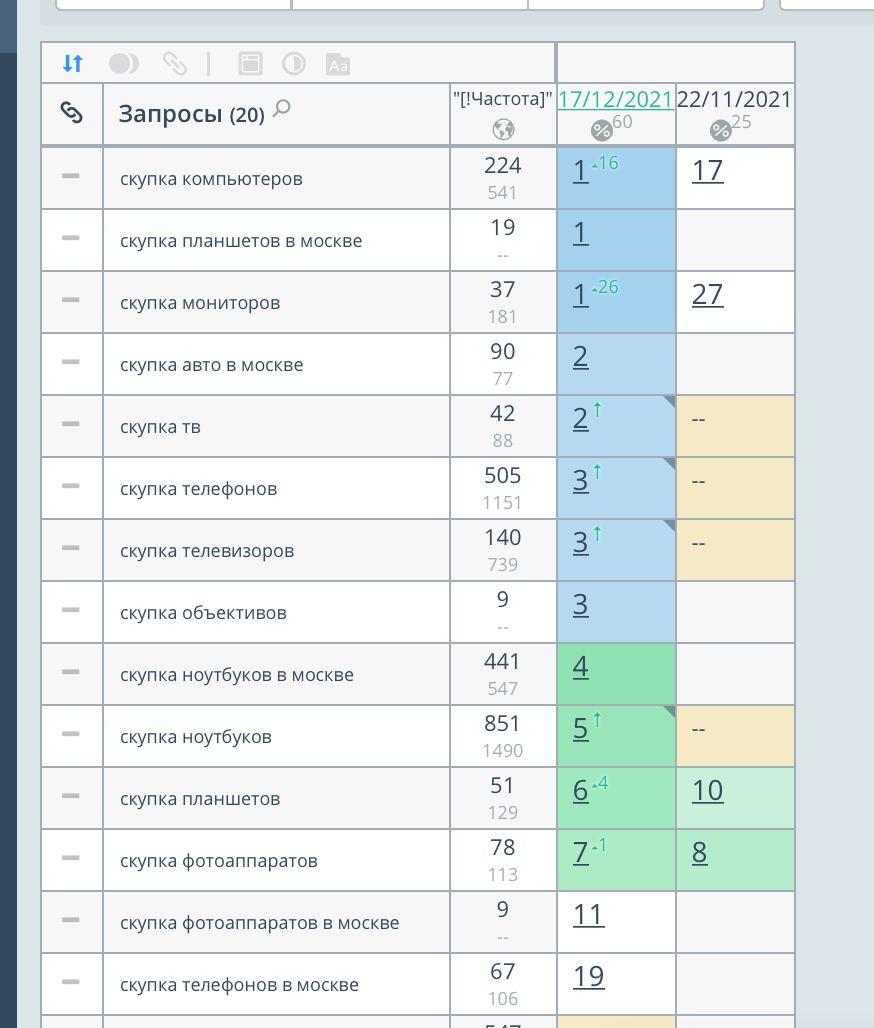This screenshot has width=874, height=1028.
Task: Expand corner marker in скупка ноутбуков cell
Action: (669, 711)
